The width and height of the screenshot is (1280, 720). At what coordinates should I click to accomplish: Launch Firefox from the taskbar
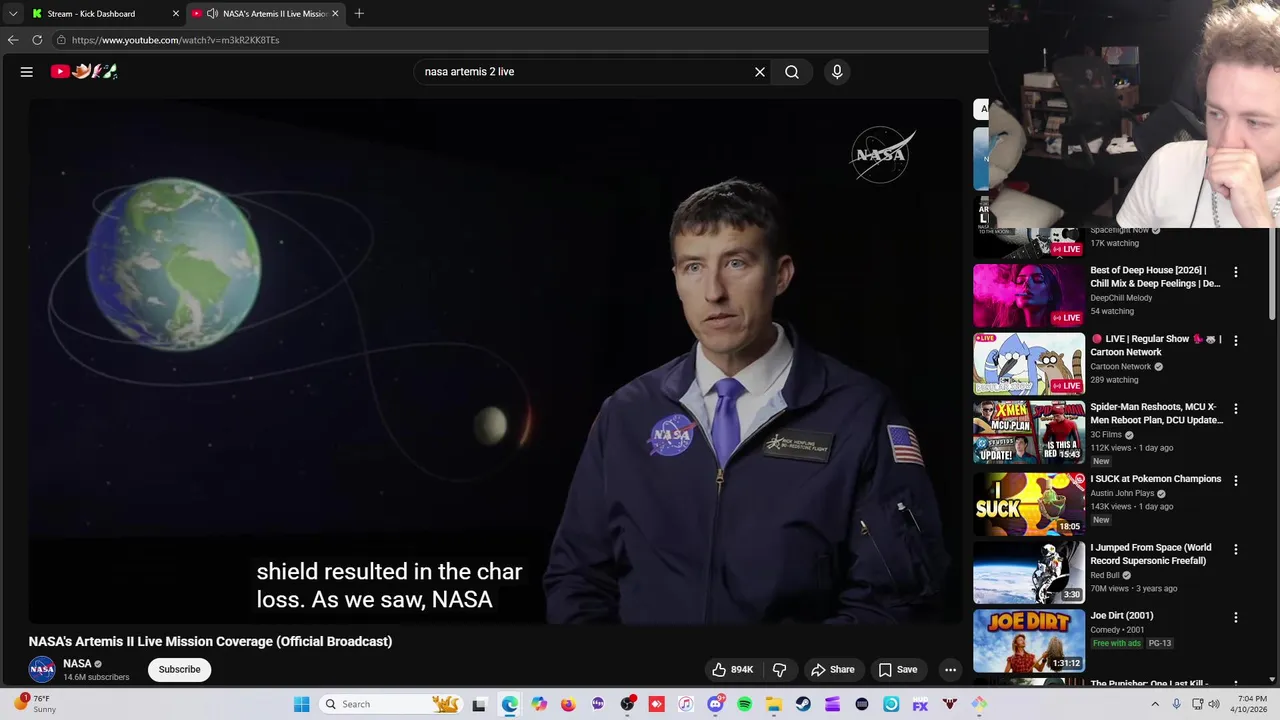pyautogui.click(x=568, y=704)
